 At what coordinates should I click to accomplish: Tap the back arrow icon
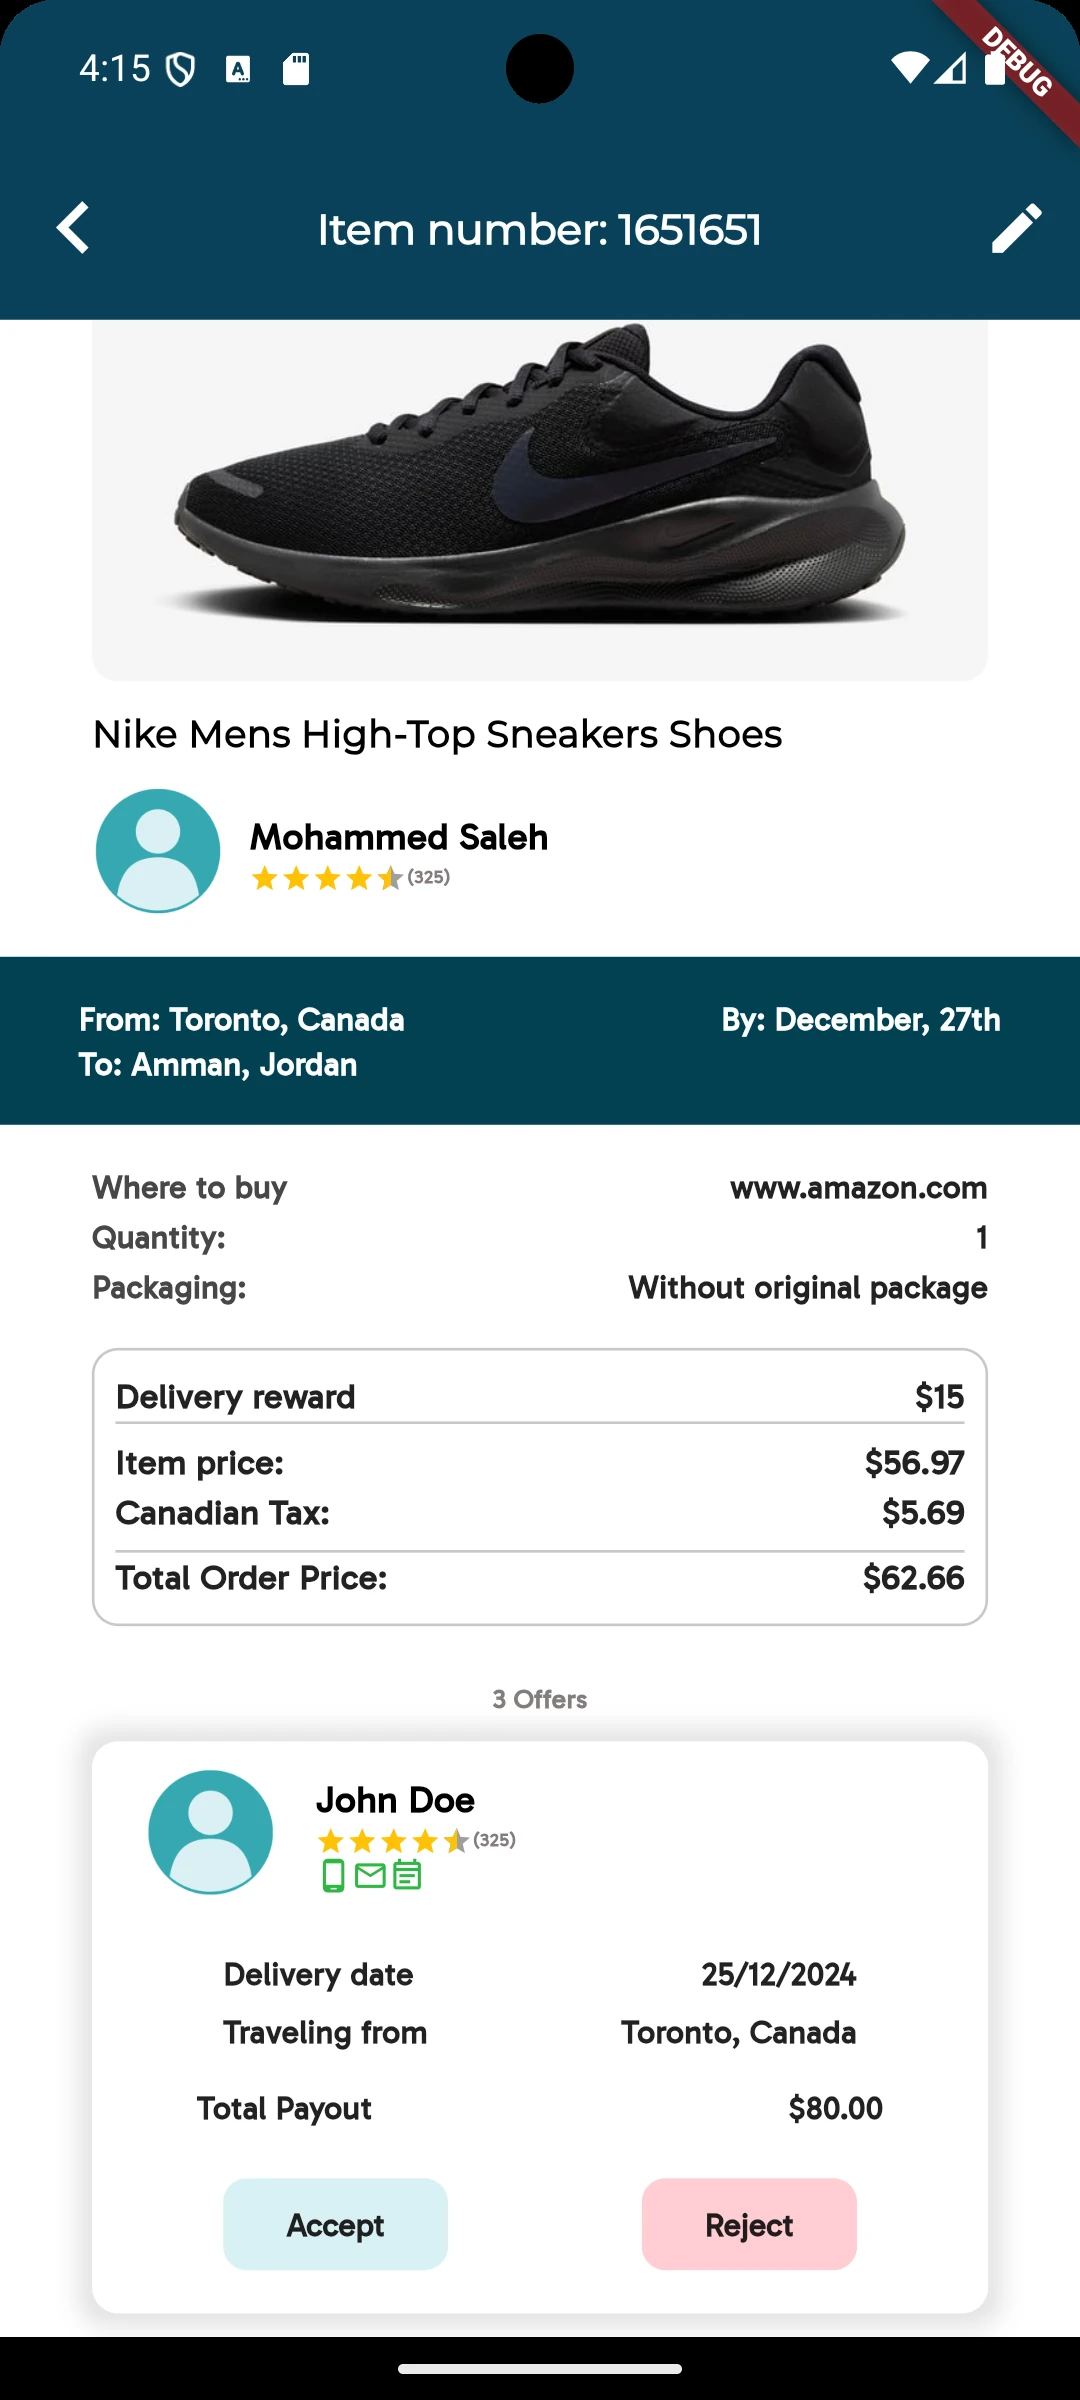point(73,228)
